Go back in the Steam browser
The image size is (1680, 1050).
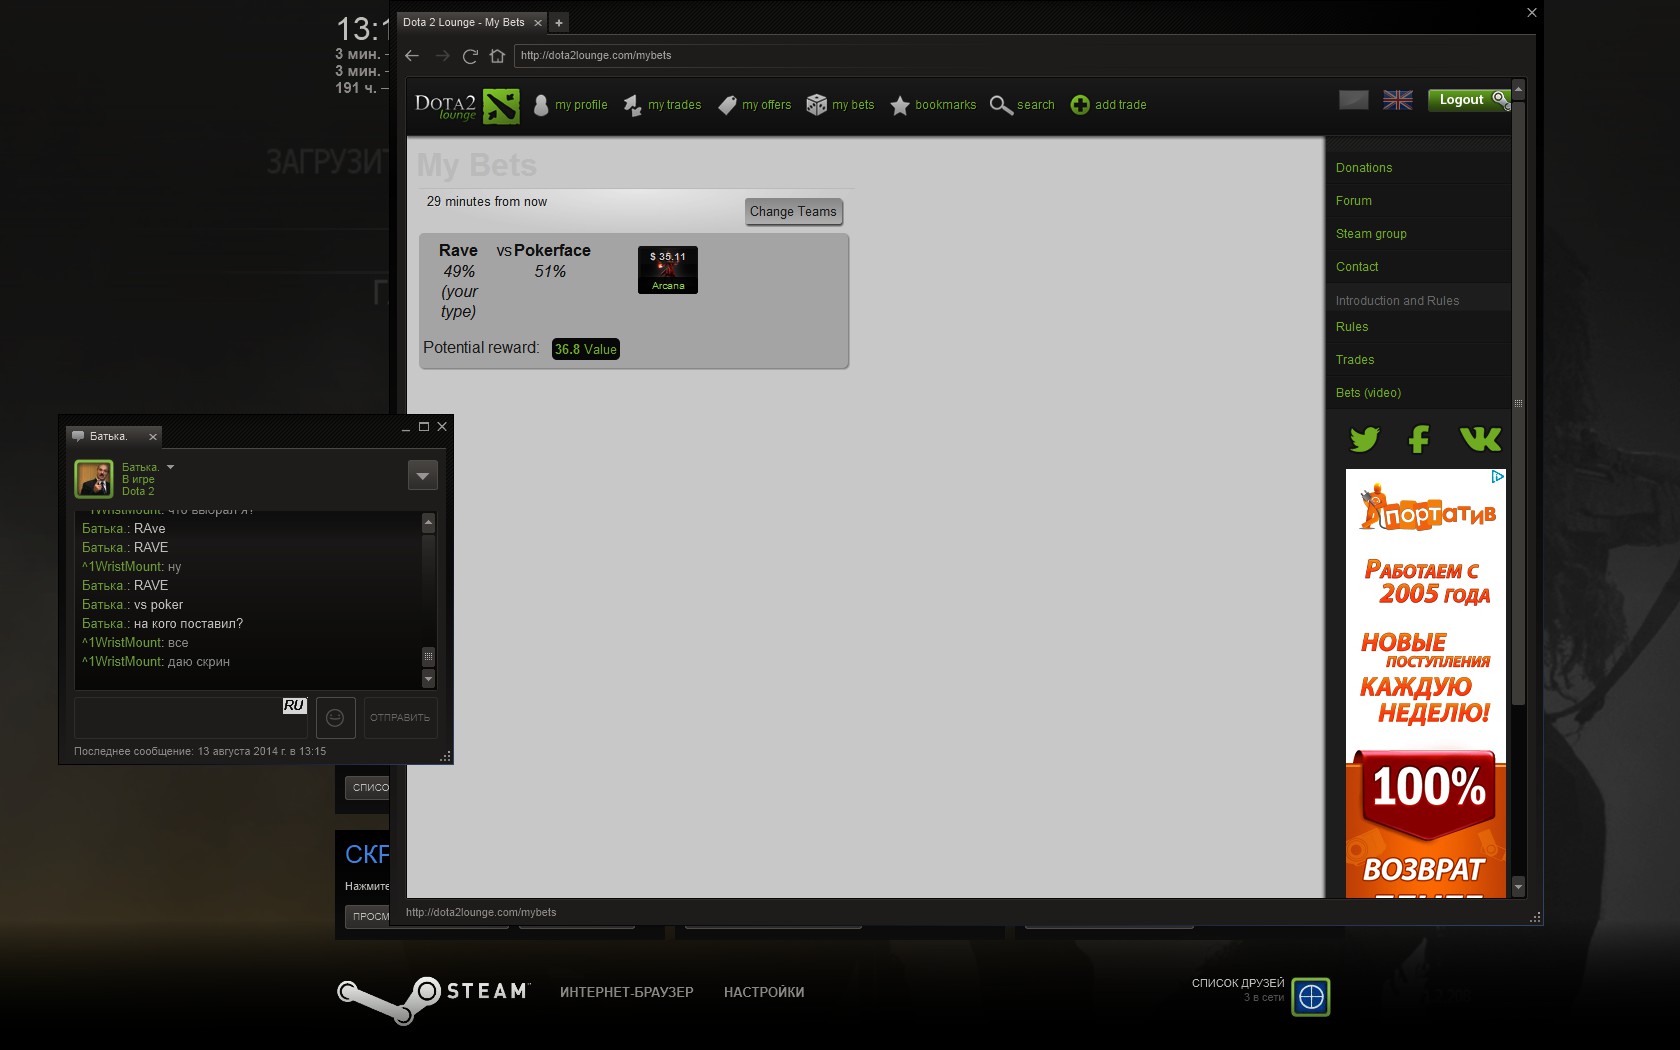coord(412,56)
